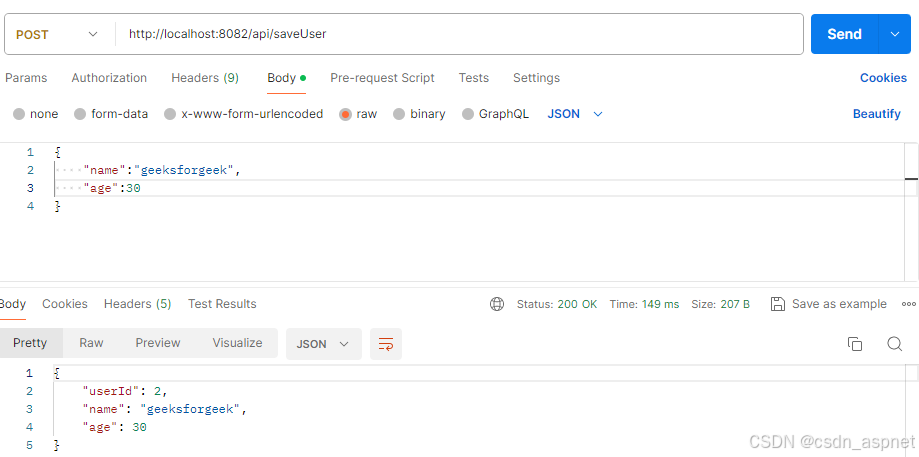This screenshot has height=457, width=919.
Task: Open the Pre-request Script tab
Action: click(382, 78)
